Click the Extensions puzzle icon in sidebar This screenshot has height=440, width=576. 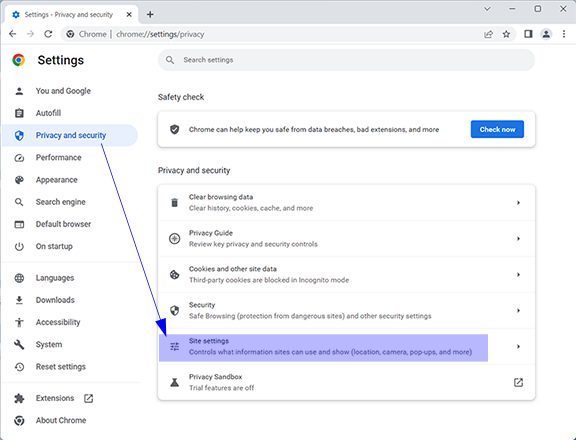[19, 398]
